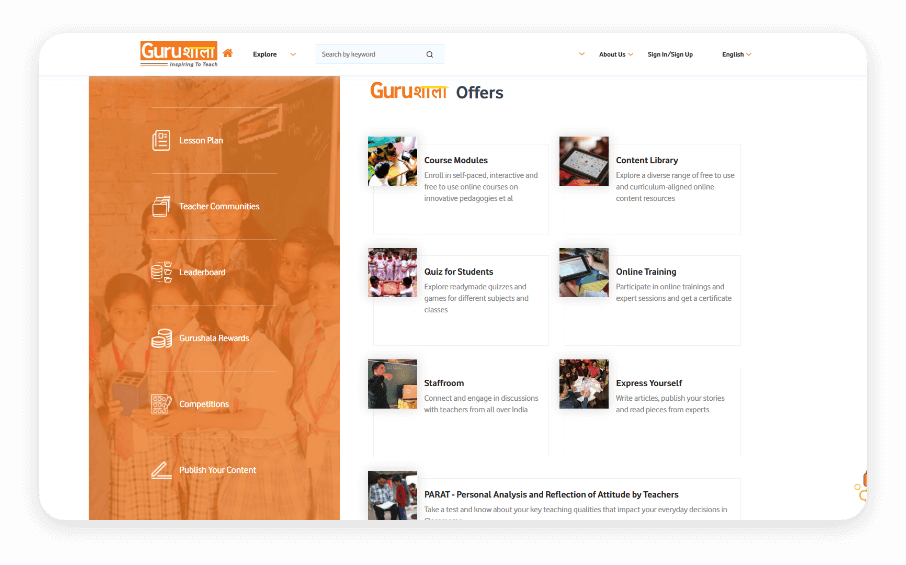Open the Express Yourself title link
The width and height of the screenshot is (906, 565).
(649, 383)
